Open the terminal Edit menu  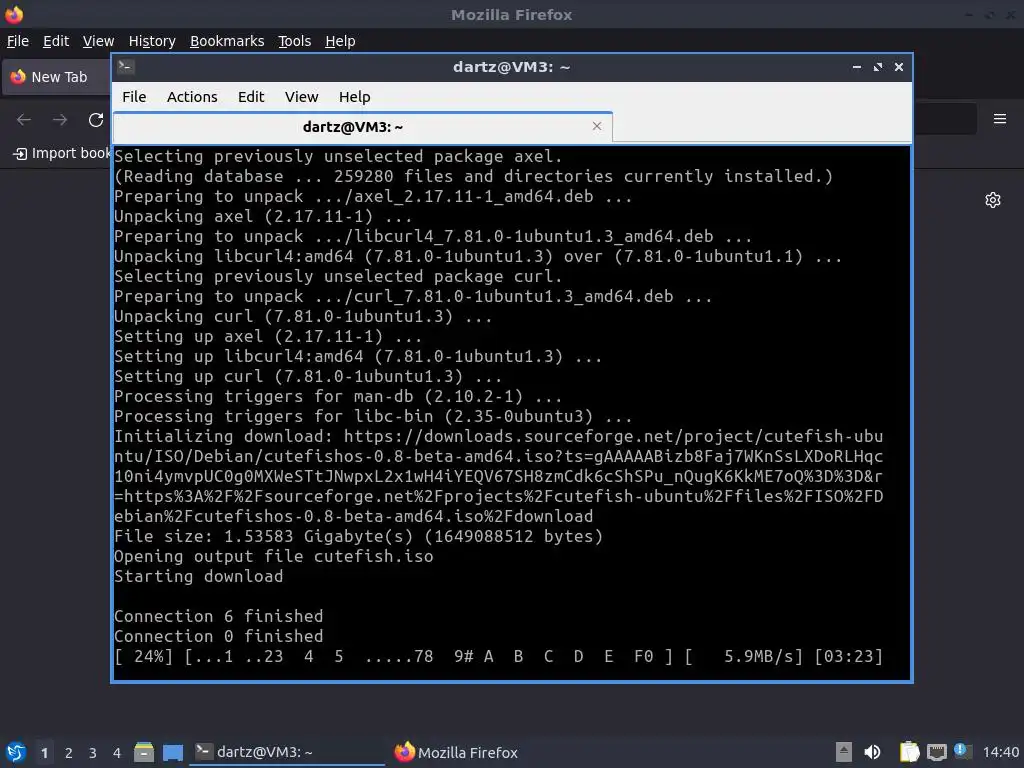click(x=251, y=97)
